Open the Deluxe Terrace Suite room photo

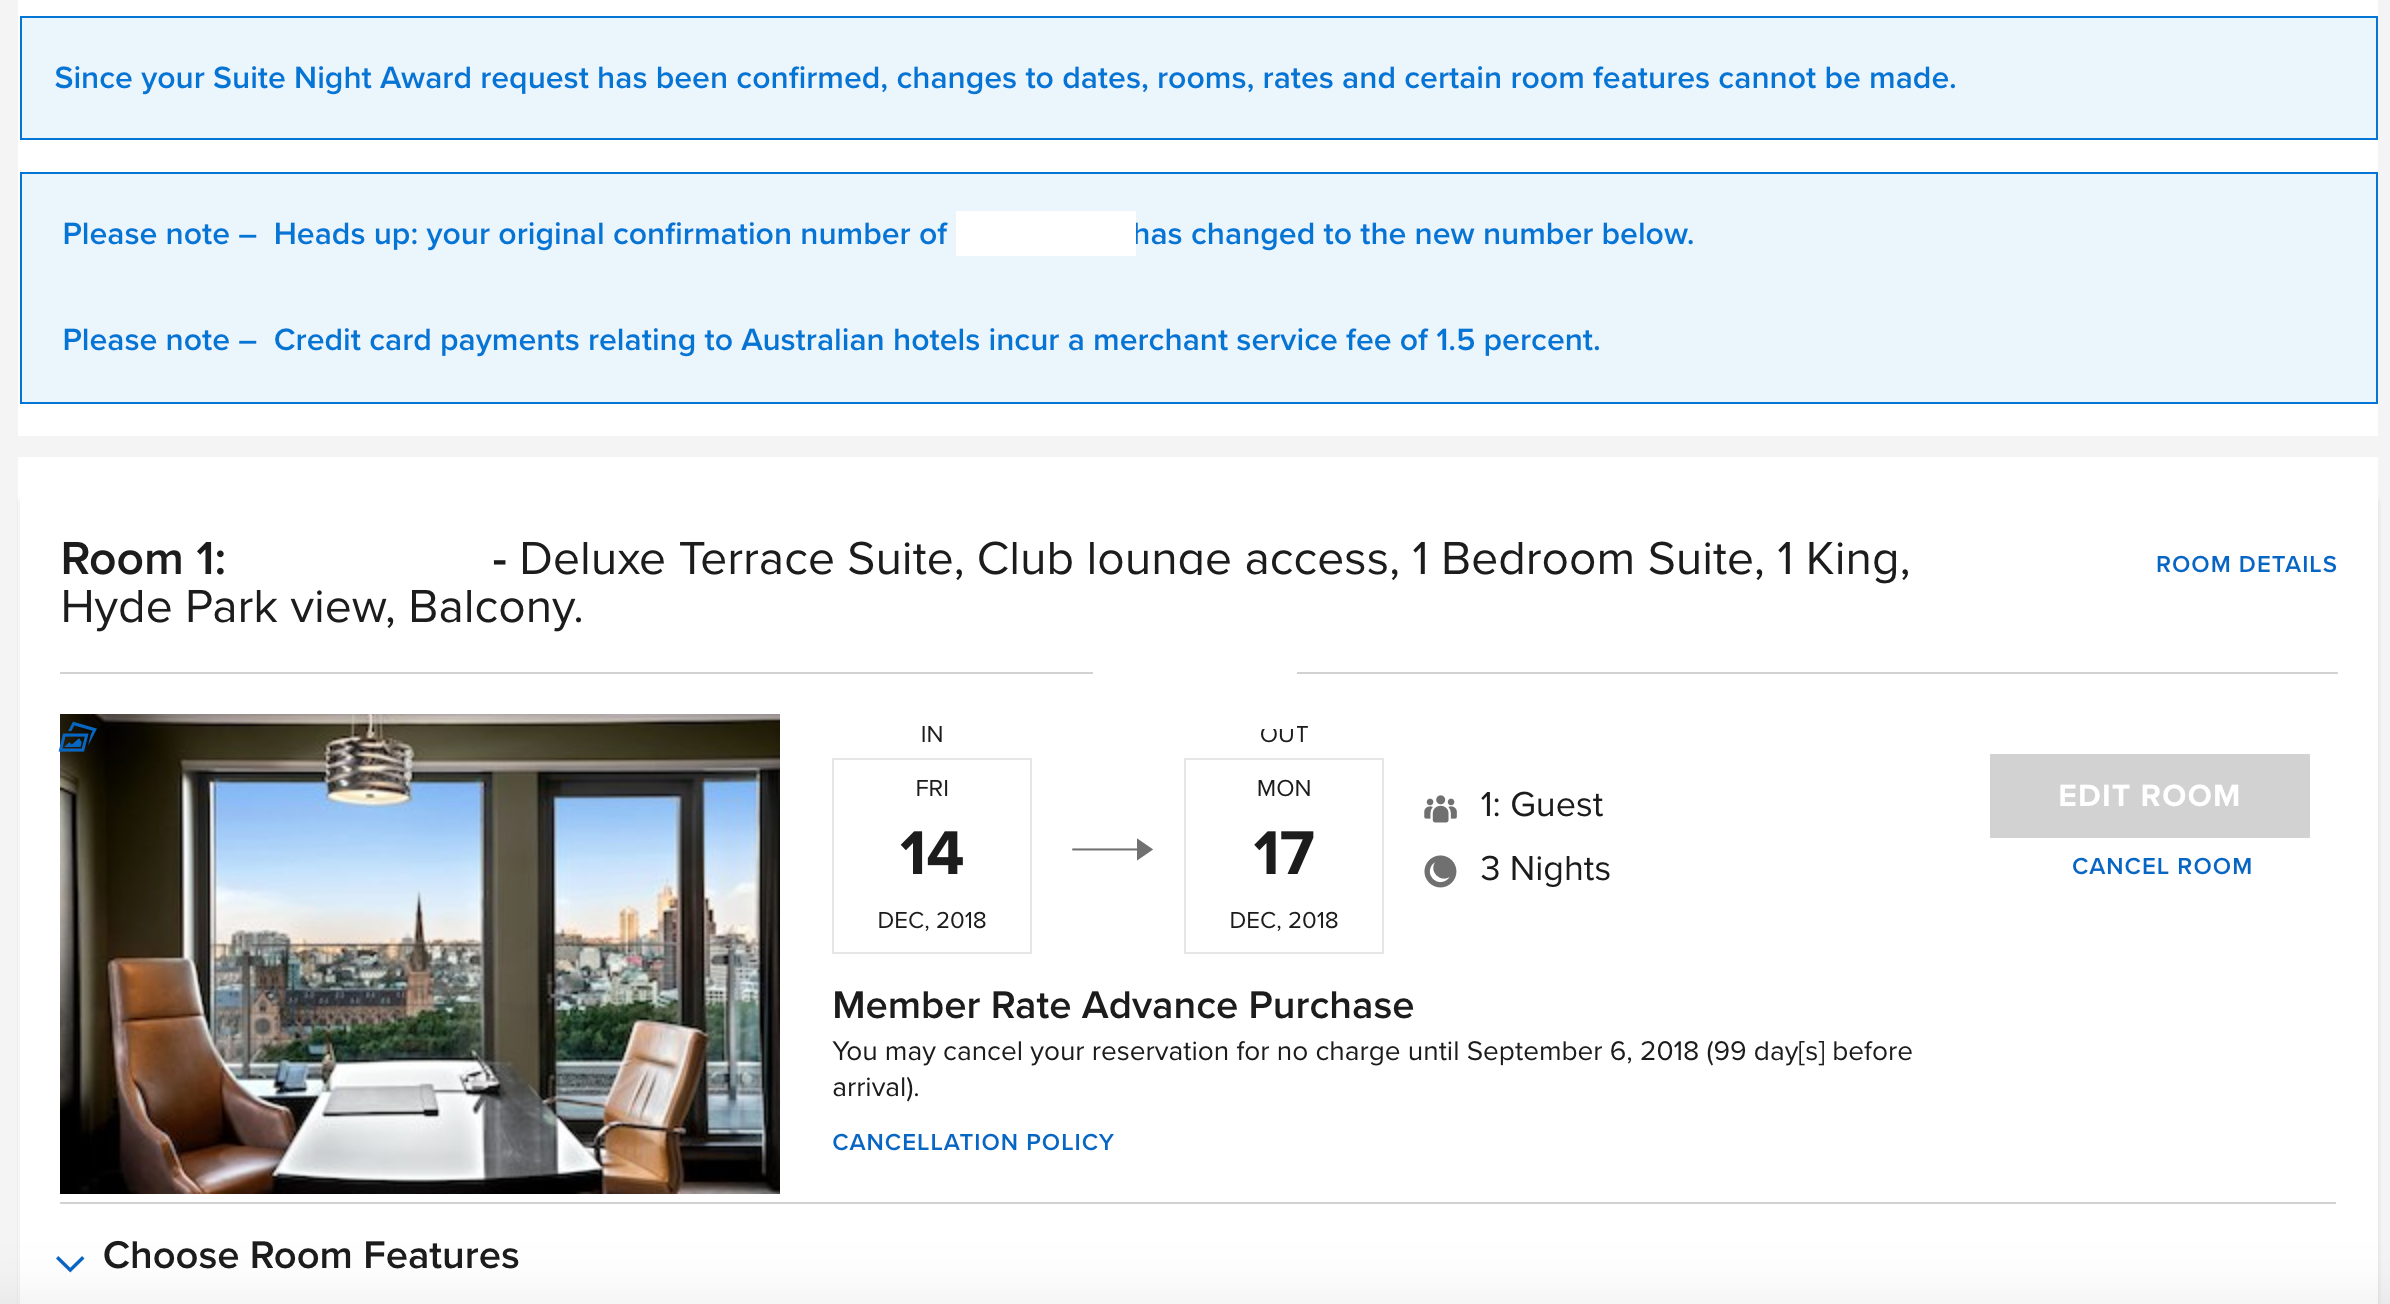point(420,953)
